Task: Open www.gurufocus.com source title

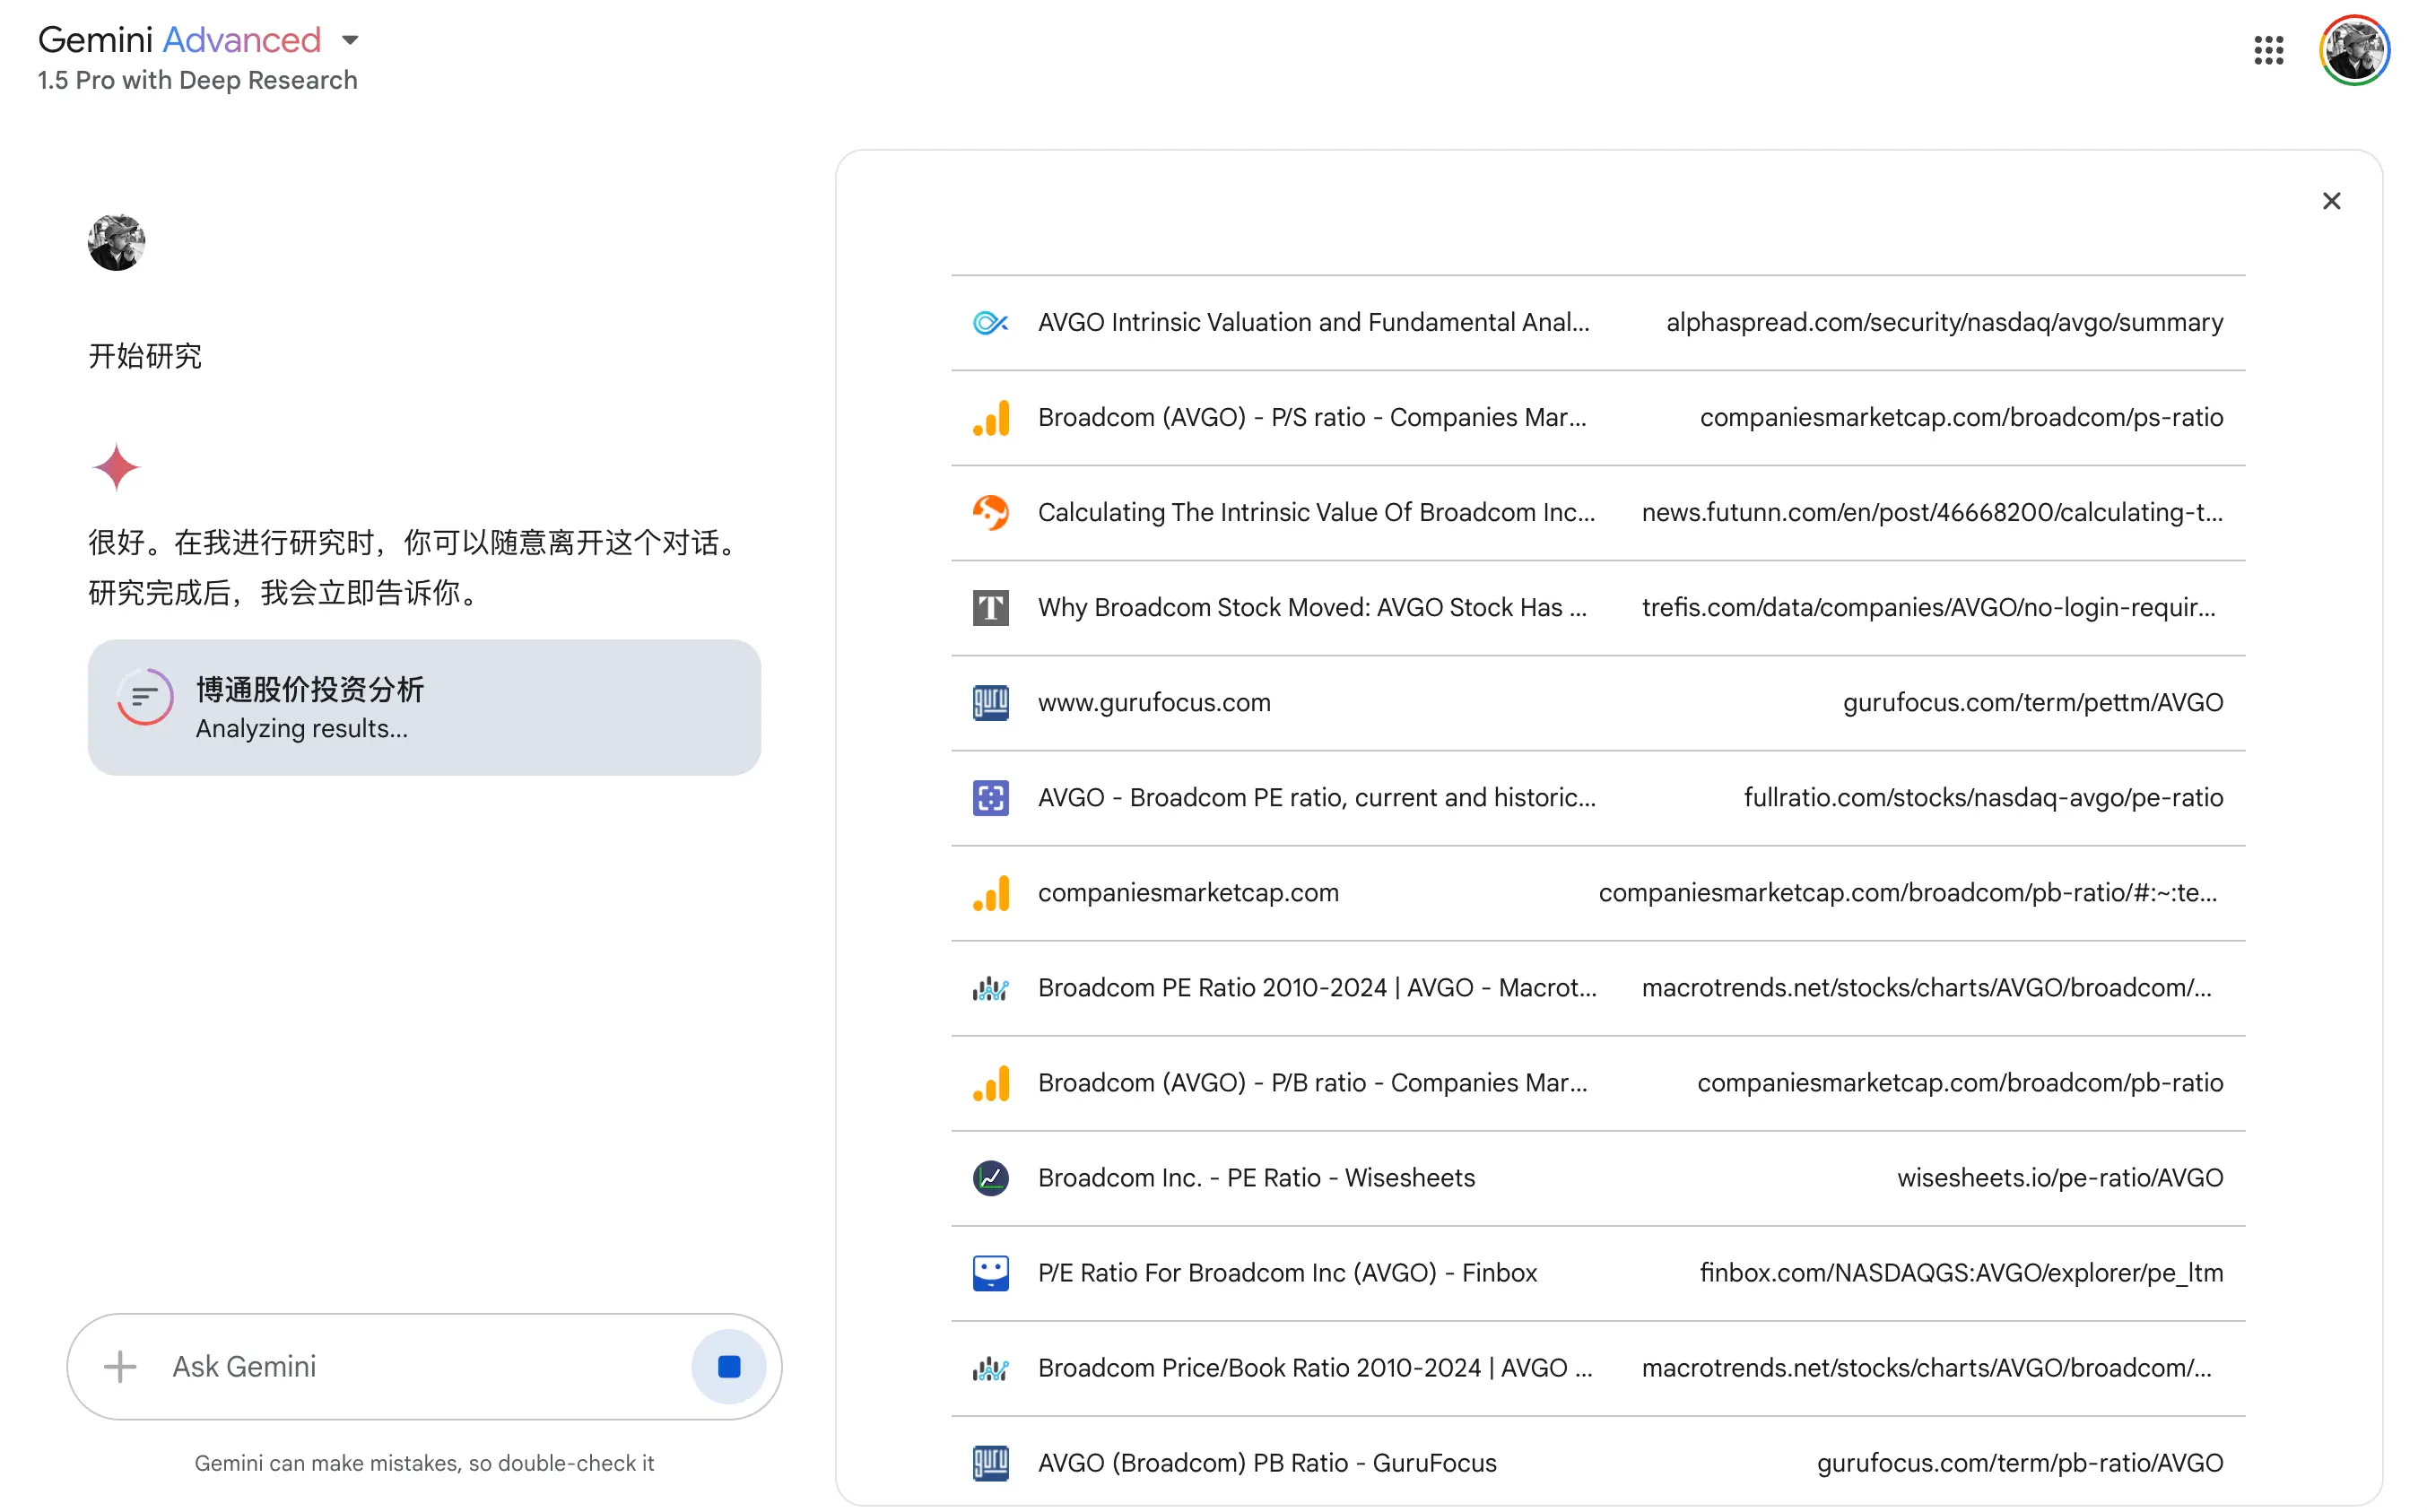Action: pyautogui.click(x=1154, y=702)
